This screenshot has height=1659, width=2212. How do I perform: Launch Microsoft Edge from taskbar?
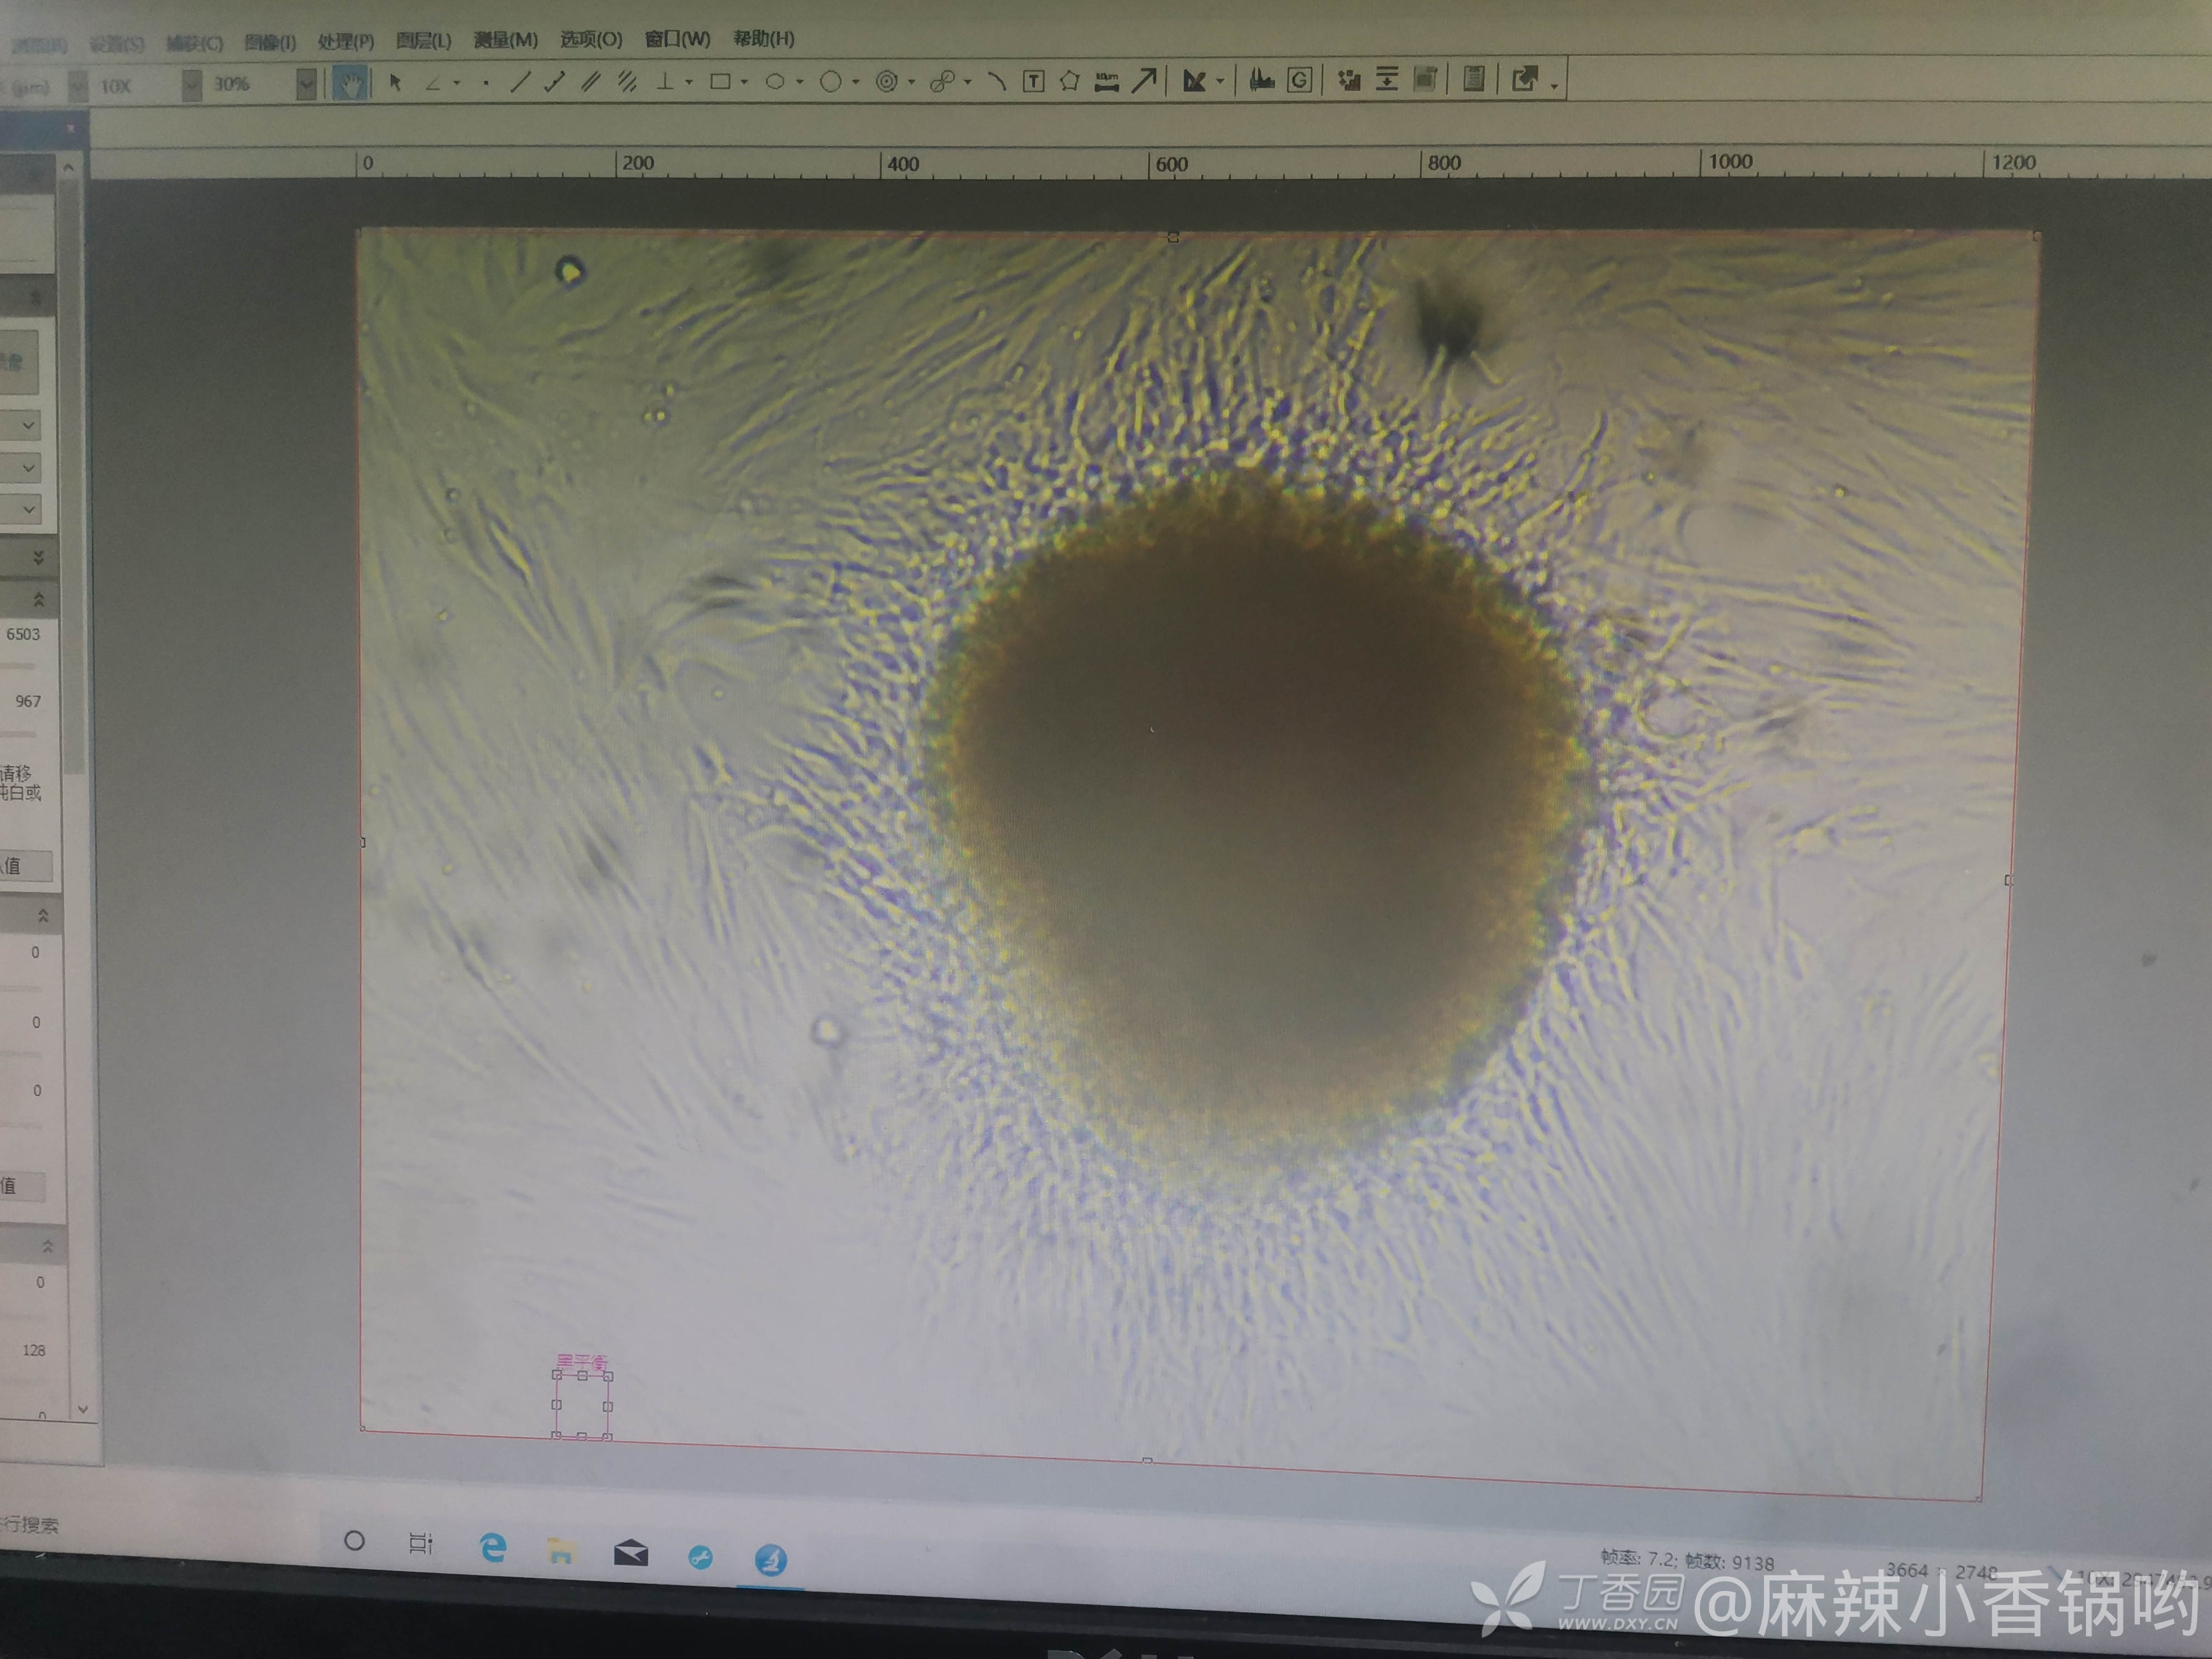493,1548
